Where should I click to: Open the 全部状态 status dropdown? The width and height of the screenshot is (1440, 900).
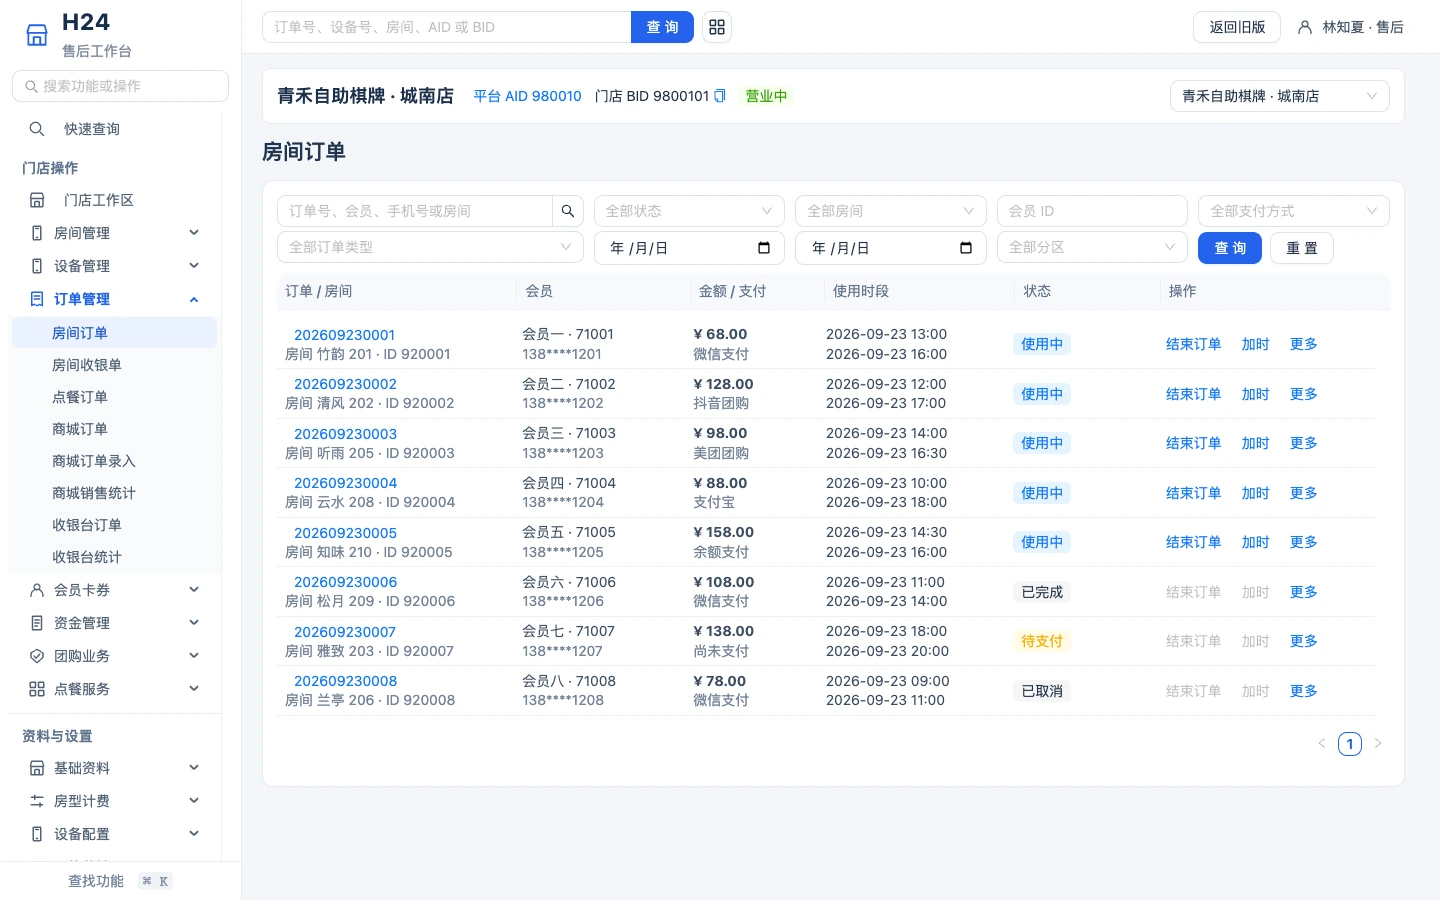[x=689, y=211]
